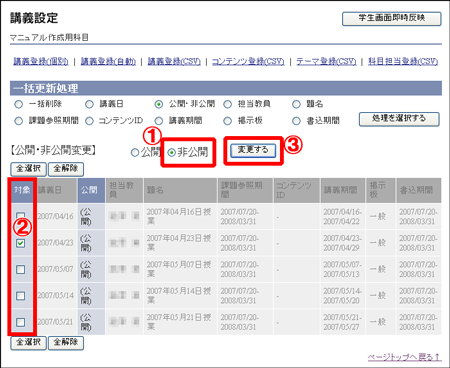Open the コンテンツ登録(CSV) link
Screen dimensions: 450x368
coord(248,61)
